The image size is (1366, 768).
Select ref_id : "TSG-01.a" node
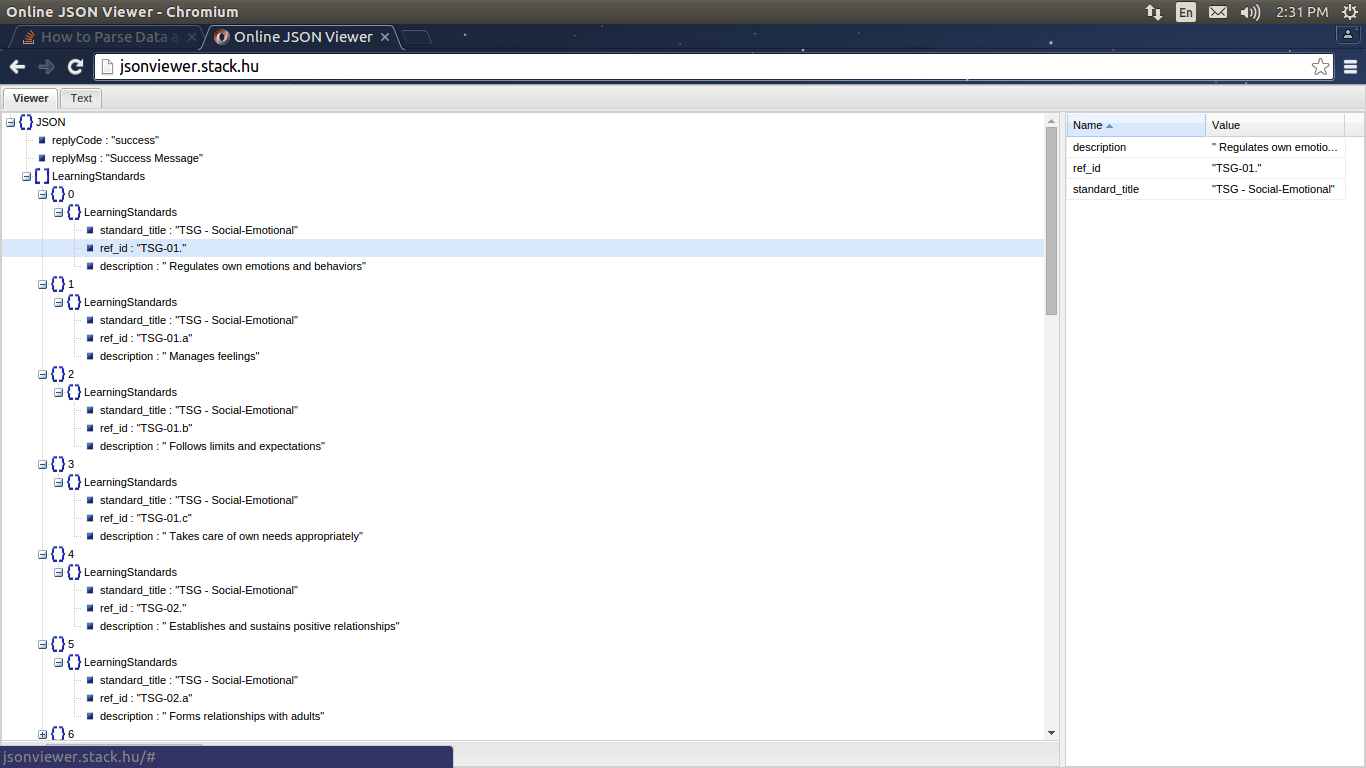point(146,338)
